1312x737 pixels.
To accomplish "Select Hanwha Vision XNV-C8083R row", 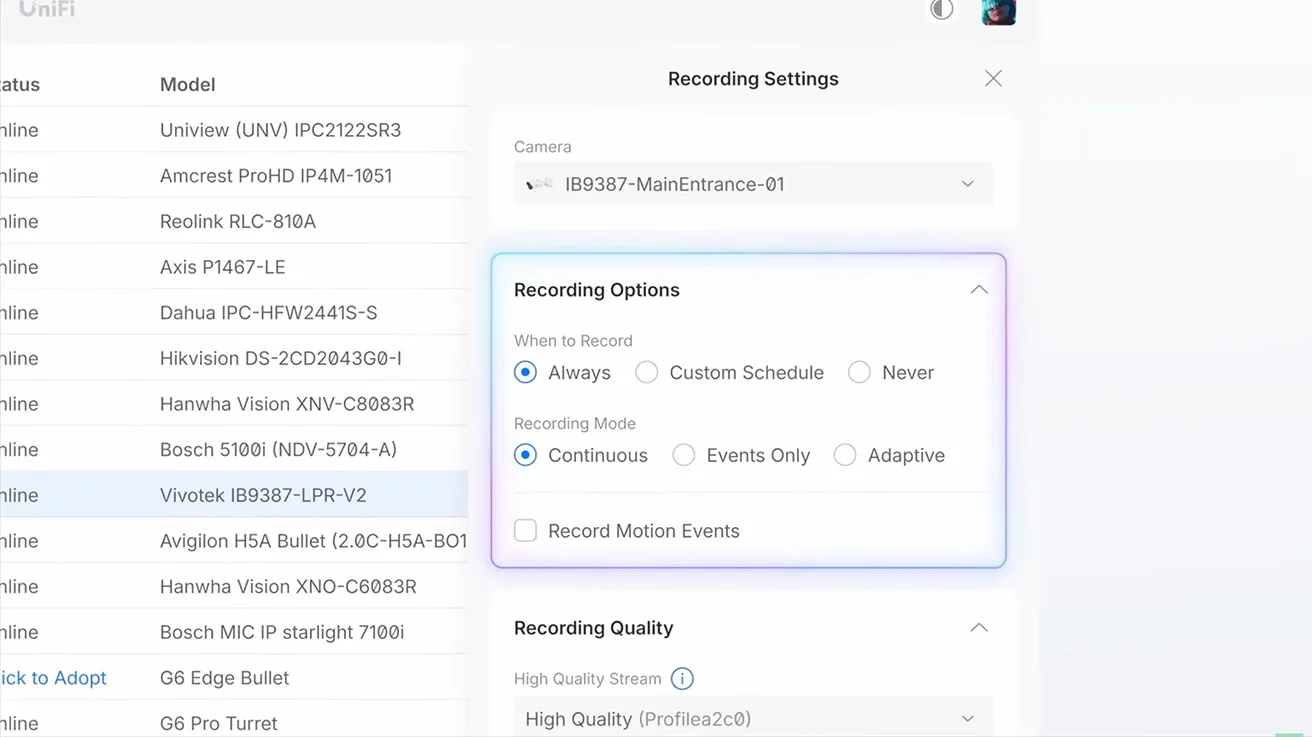I will [234, 404].
